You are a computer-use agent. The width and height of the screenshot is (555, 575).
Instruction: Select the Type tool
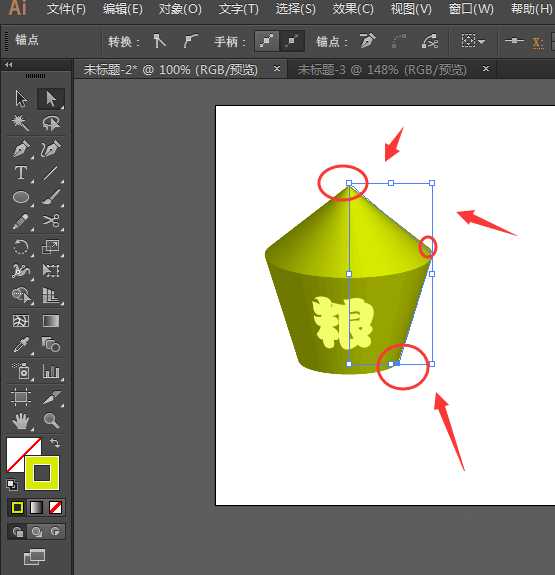(x=21, y=173)
